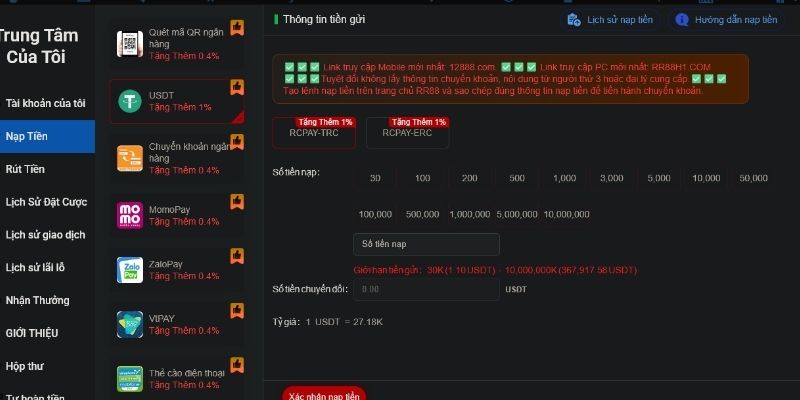
Task: Open Lịch Sử Đặt Cược menu item
Action: pos(46,202)
